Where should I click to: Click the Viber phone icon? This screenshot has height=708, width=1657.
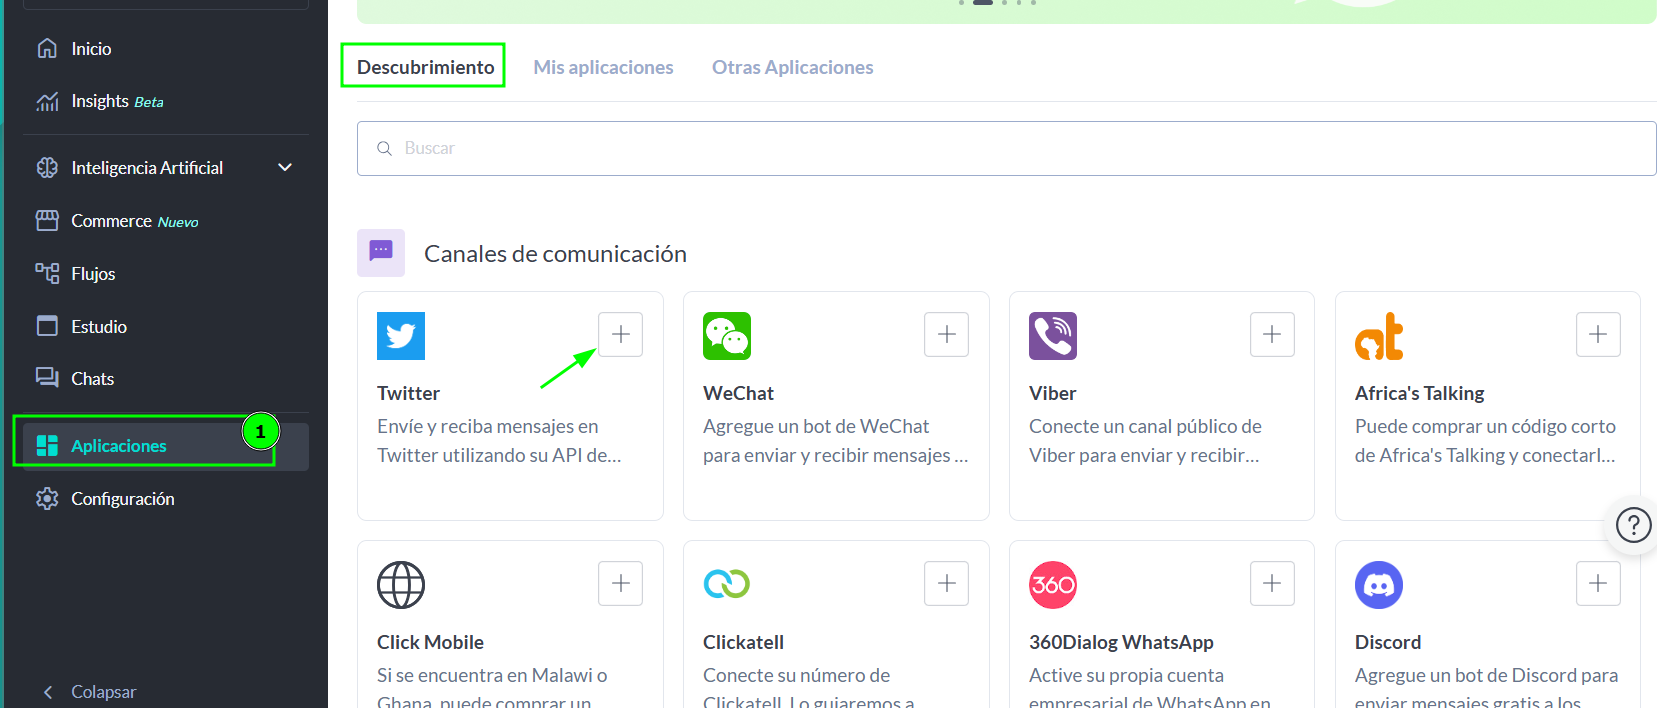pyautogui.click(x=1052, y=336)
